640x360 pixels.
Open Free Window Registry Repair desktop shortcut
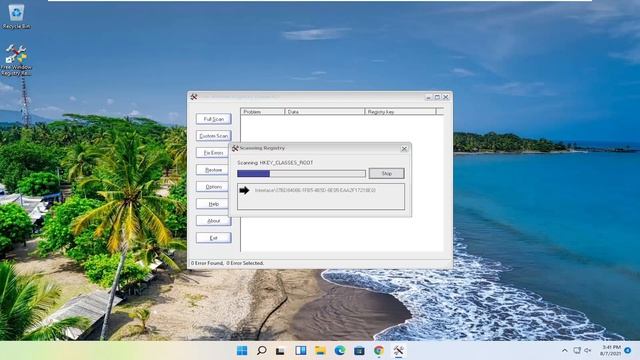pyautogui.click(x=16, y=60)
